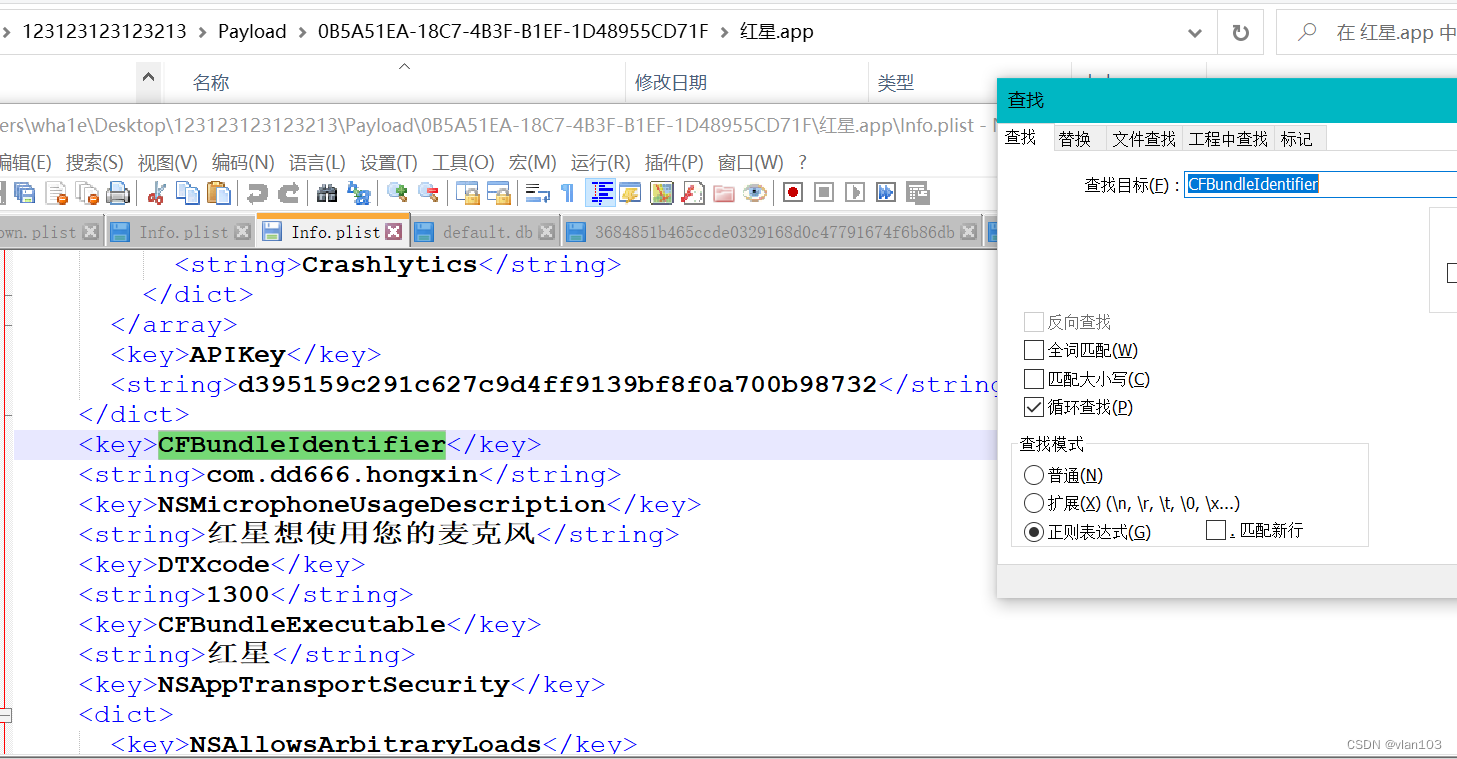The height and width of the screenshot is (759, 1457).
Task: Click the Replace toolbar icon
Action: point(358,192)
